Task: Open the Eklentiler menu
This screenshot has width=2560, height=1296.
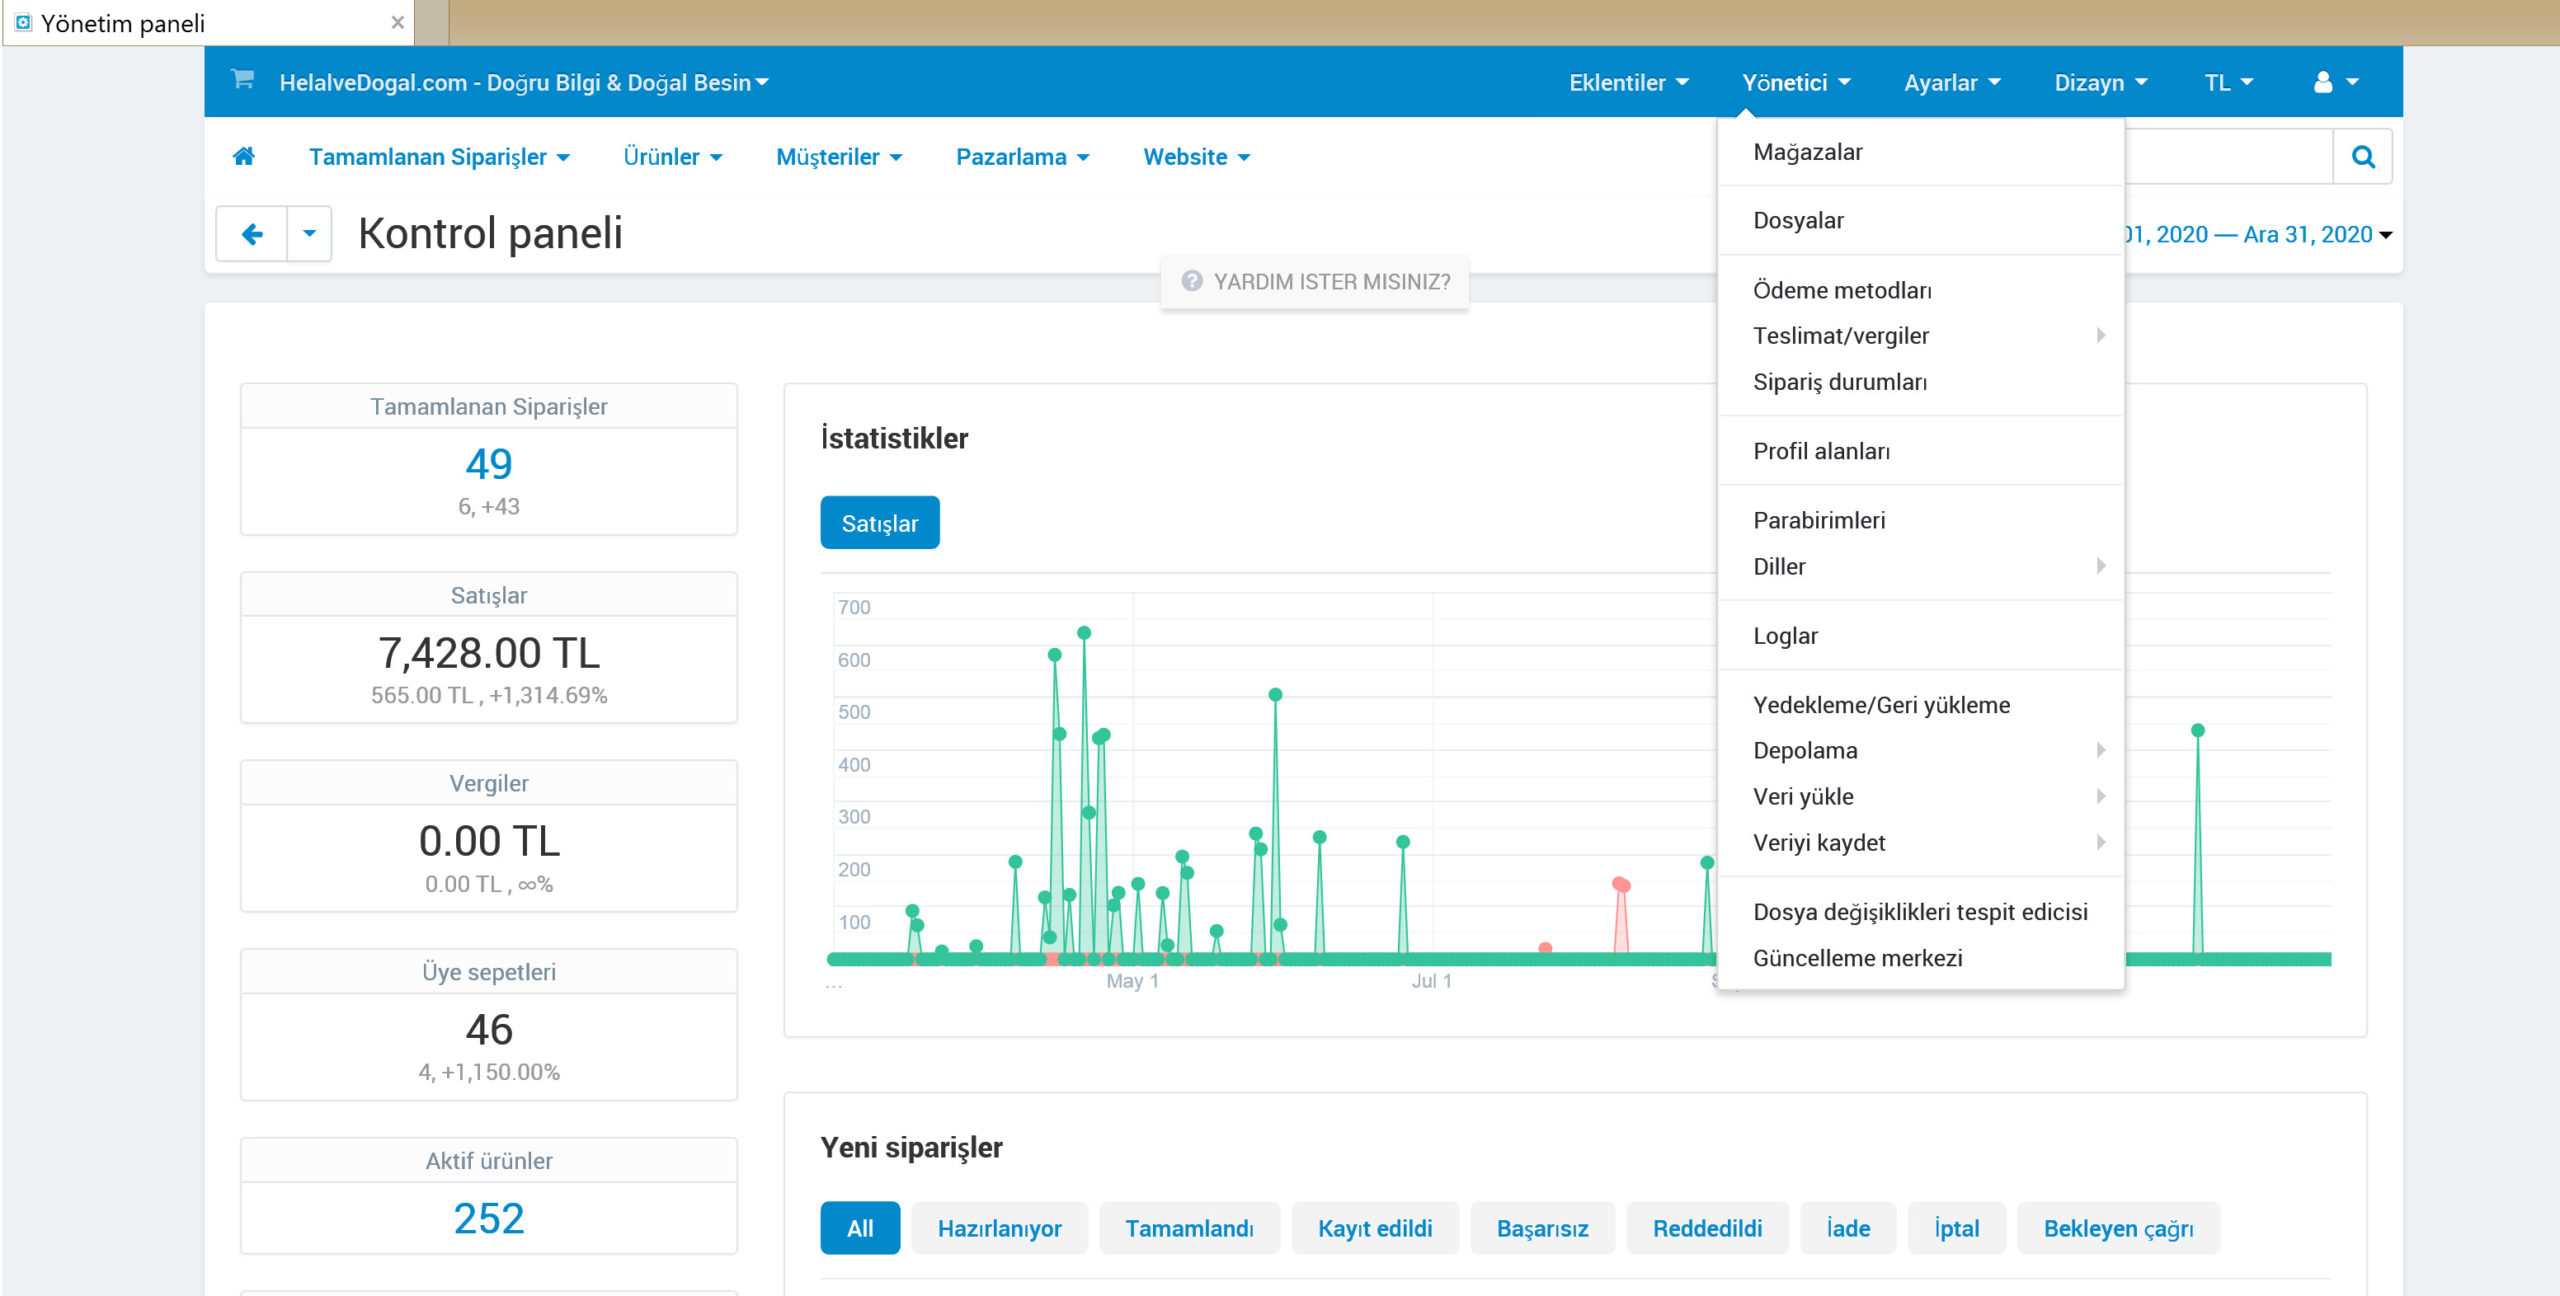Action: [x=1629, y=83]
